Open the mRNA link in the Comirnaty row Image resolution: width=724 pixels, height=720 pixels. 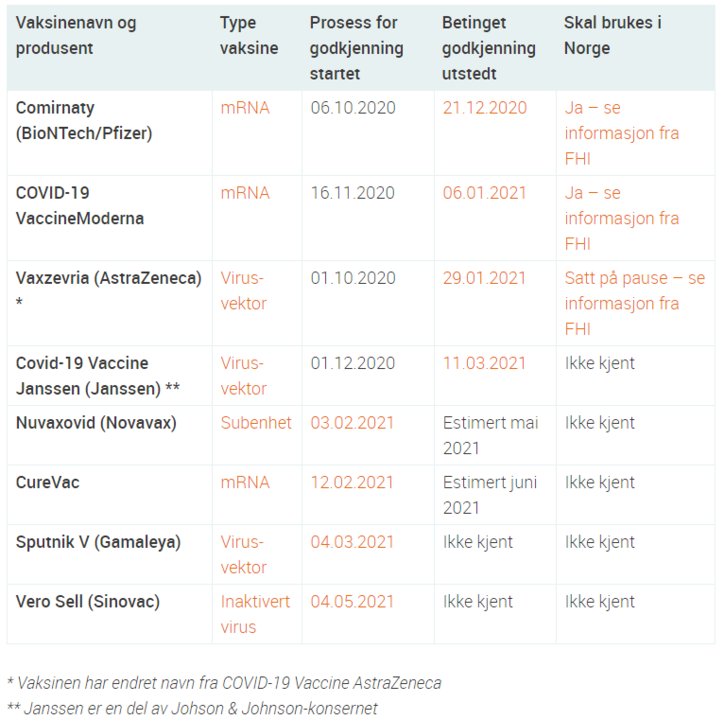click(245, 108)
